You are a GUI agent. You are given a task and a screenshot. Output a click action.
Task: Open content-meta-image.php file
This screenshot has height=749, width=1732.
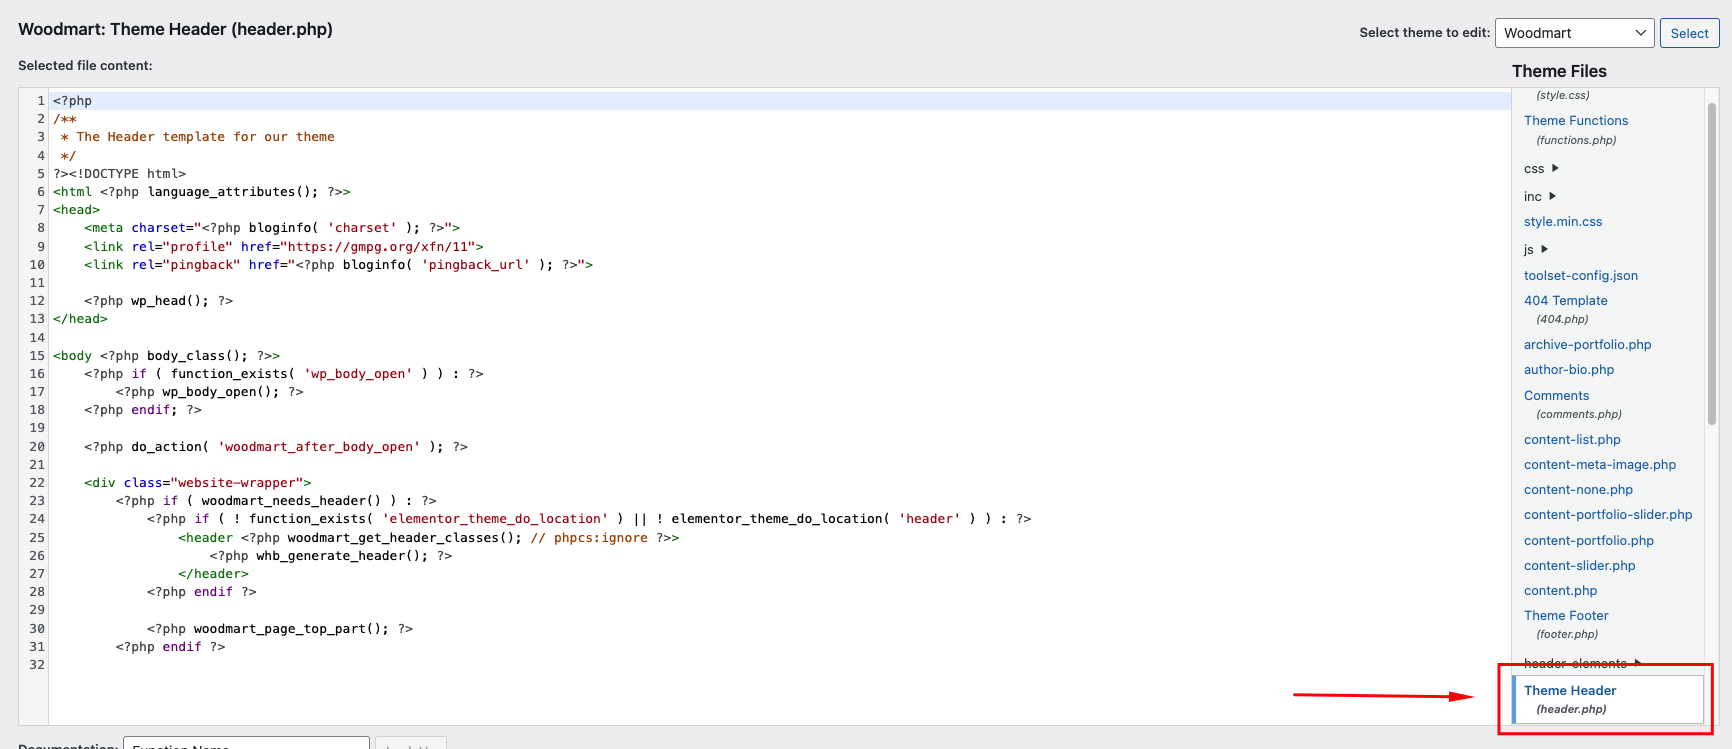[x=1599, y=465]
